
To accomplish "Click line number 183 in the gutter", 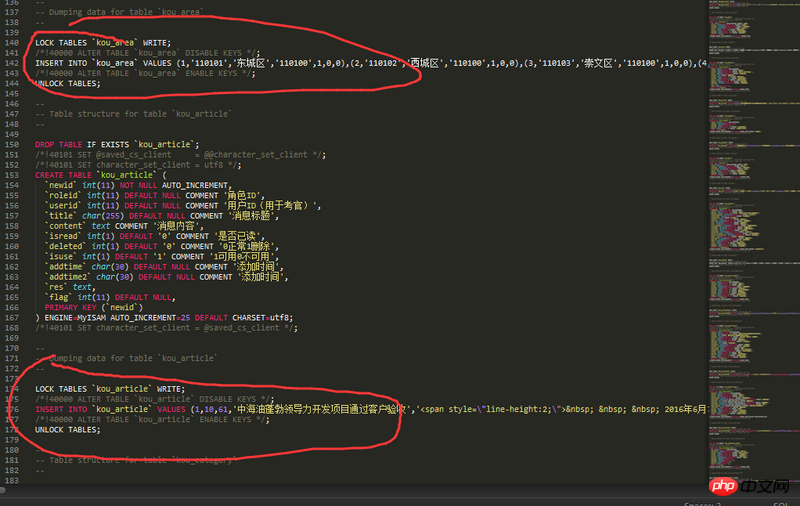I will click(x=11, y=481).
